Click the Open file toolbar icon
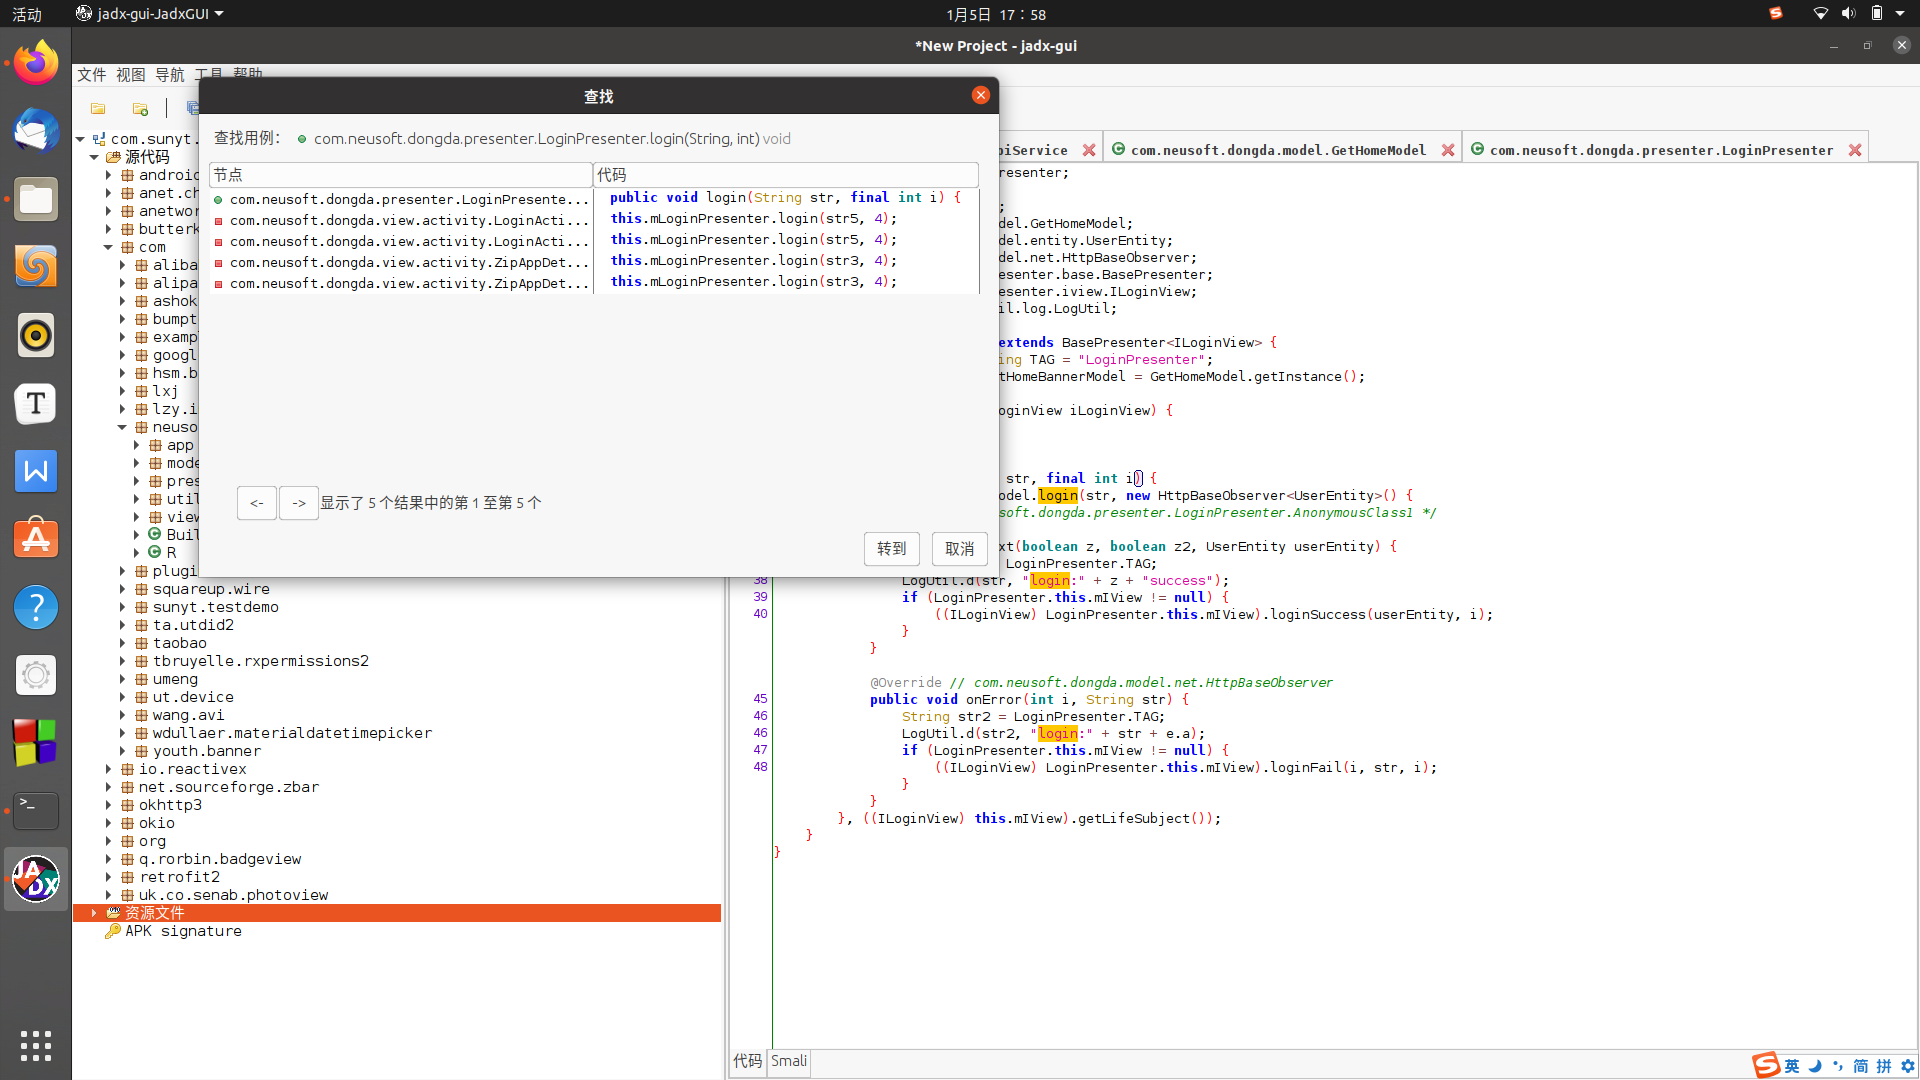Viewport: 1920px width, 1080px height. point(98,108)
